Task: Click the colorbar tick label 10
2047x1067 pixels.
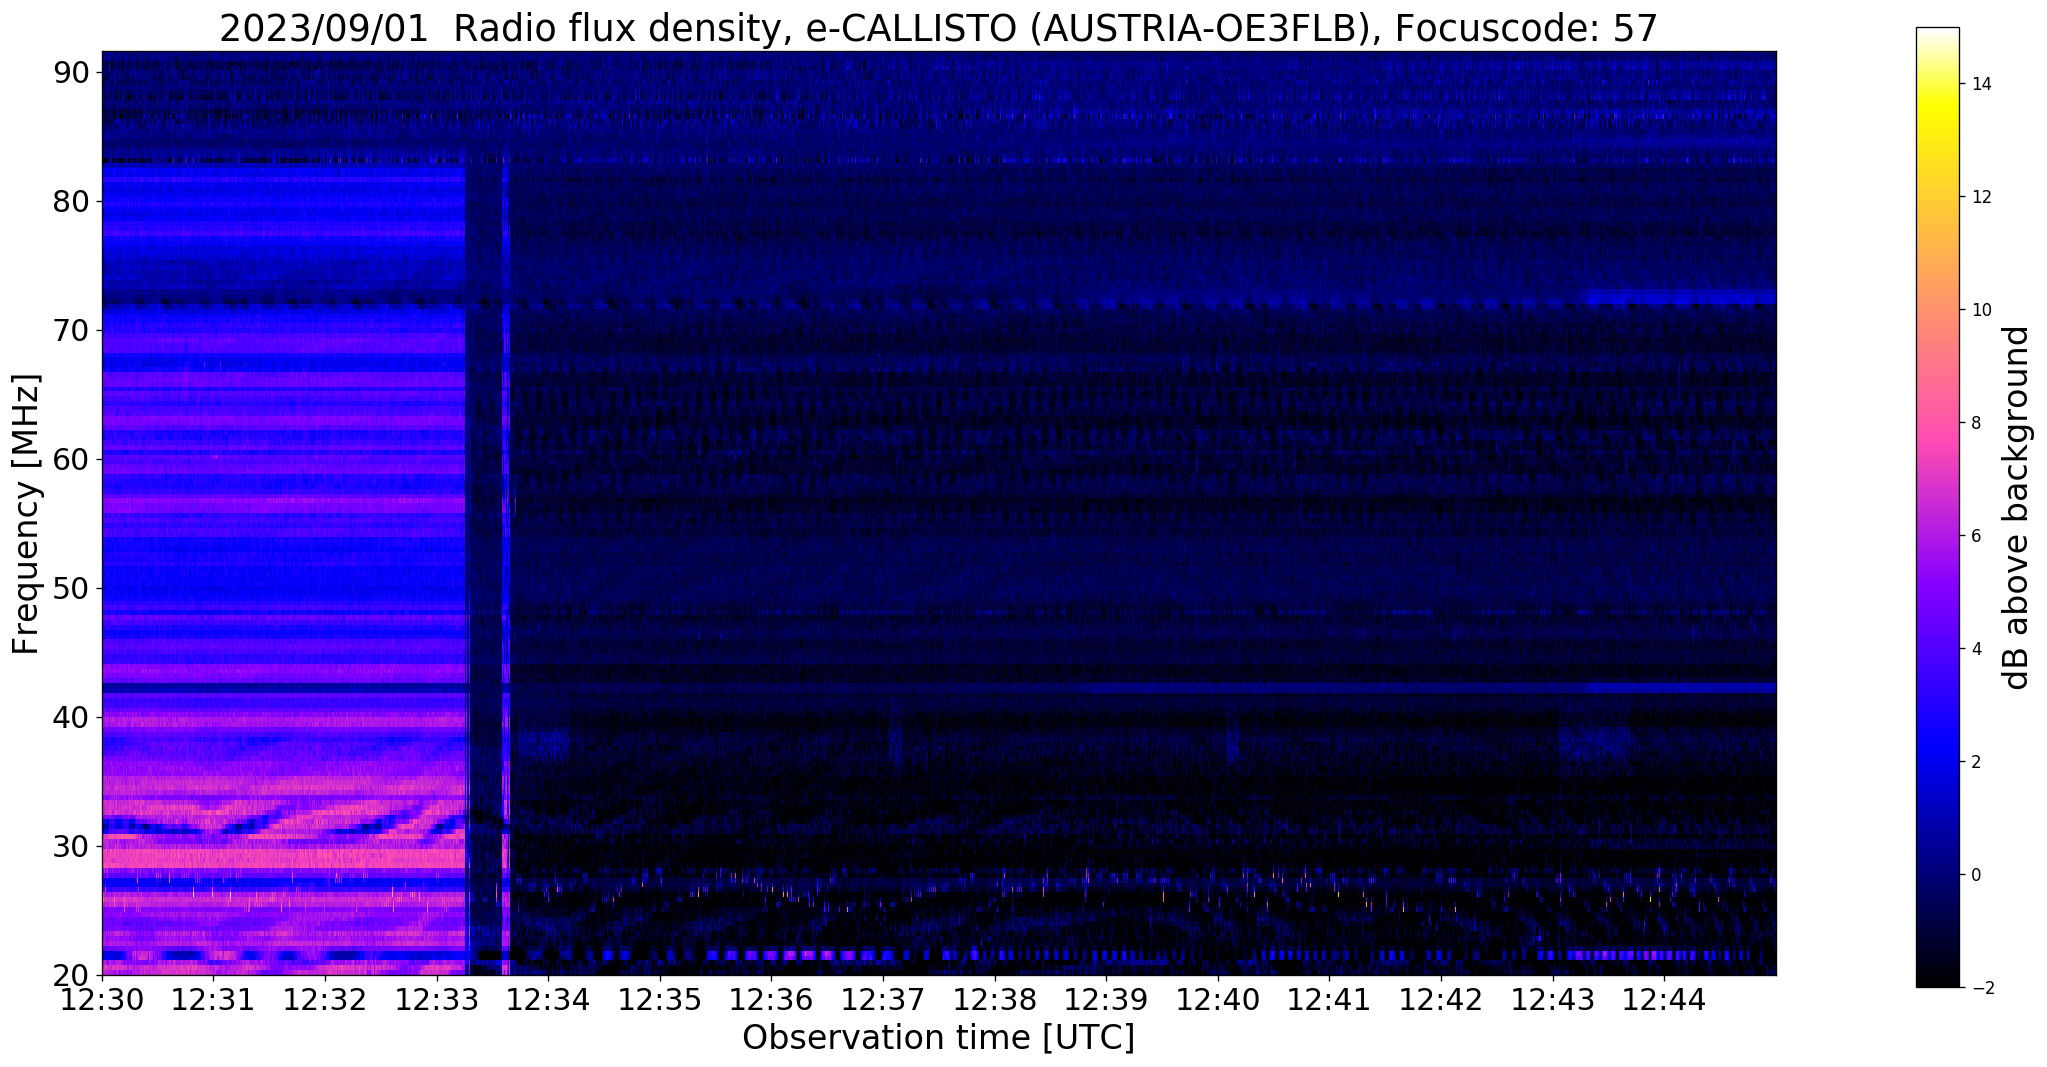Action: coord(1980,310)
